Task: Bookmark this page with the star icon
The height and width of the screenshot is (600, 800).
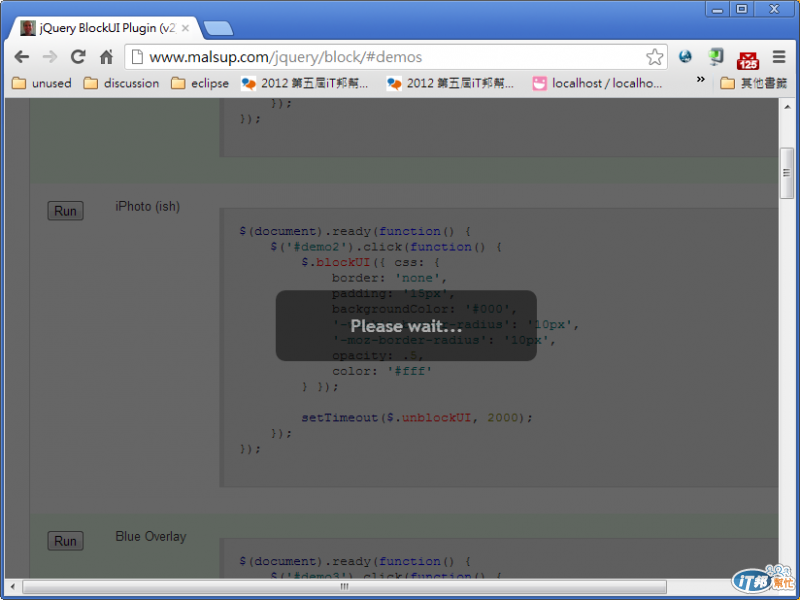Action: [654, 57]
